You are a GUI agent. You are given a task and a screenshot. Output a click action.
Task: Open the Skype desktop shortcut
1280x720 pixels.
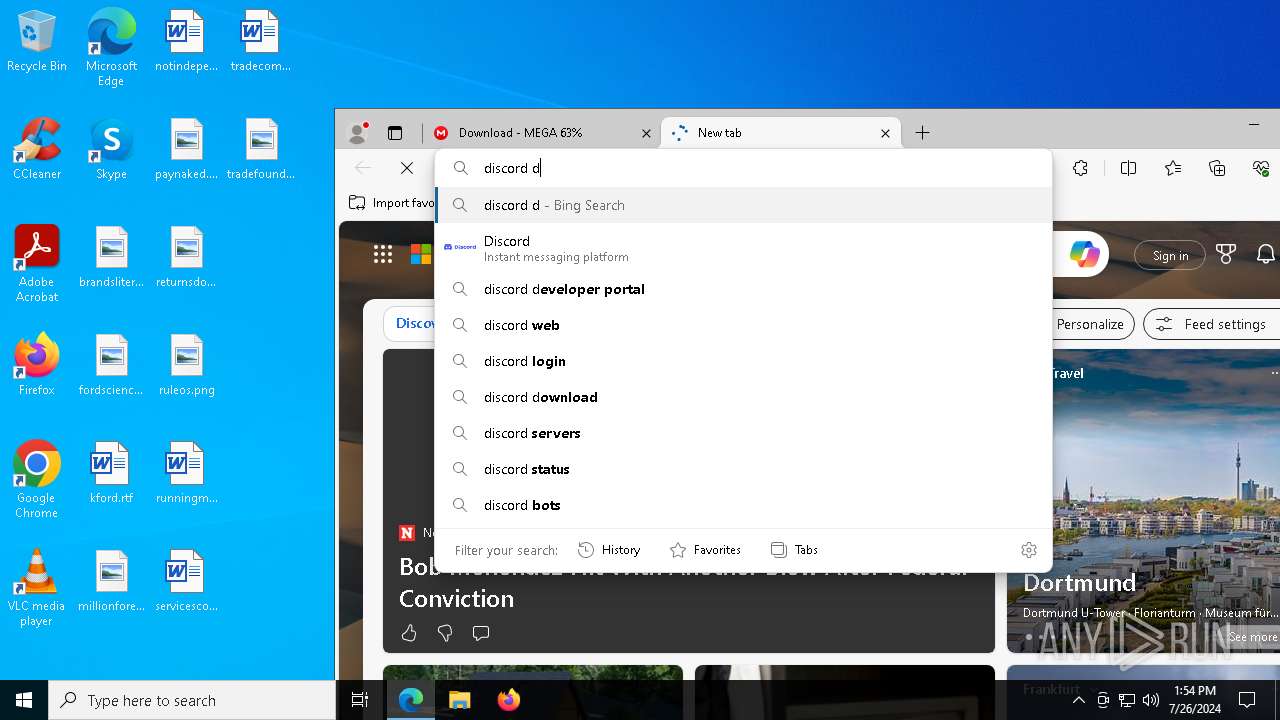point(111,150)
